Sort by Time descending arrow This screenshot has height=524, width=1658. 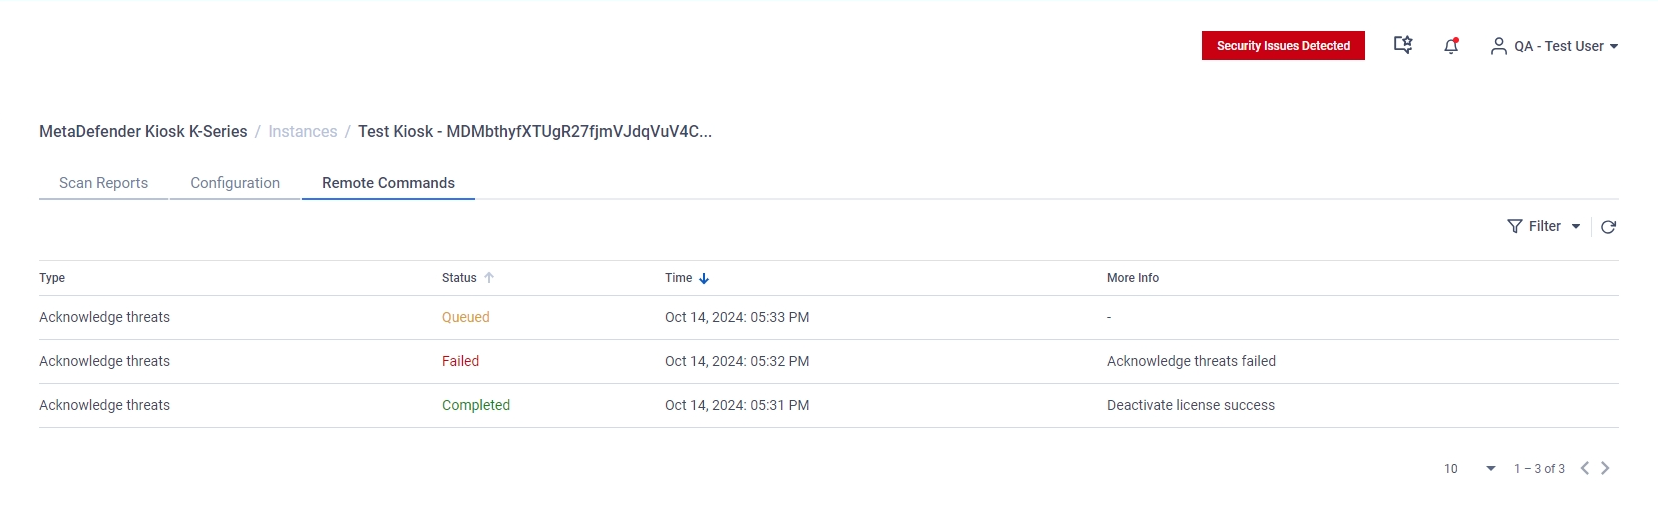point(704,278)
